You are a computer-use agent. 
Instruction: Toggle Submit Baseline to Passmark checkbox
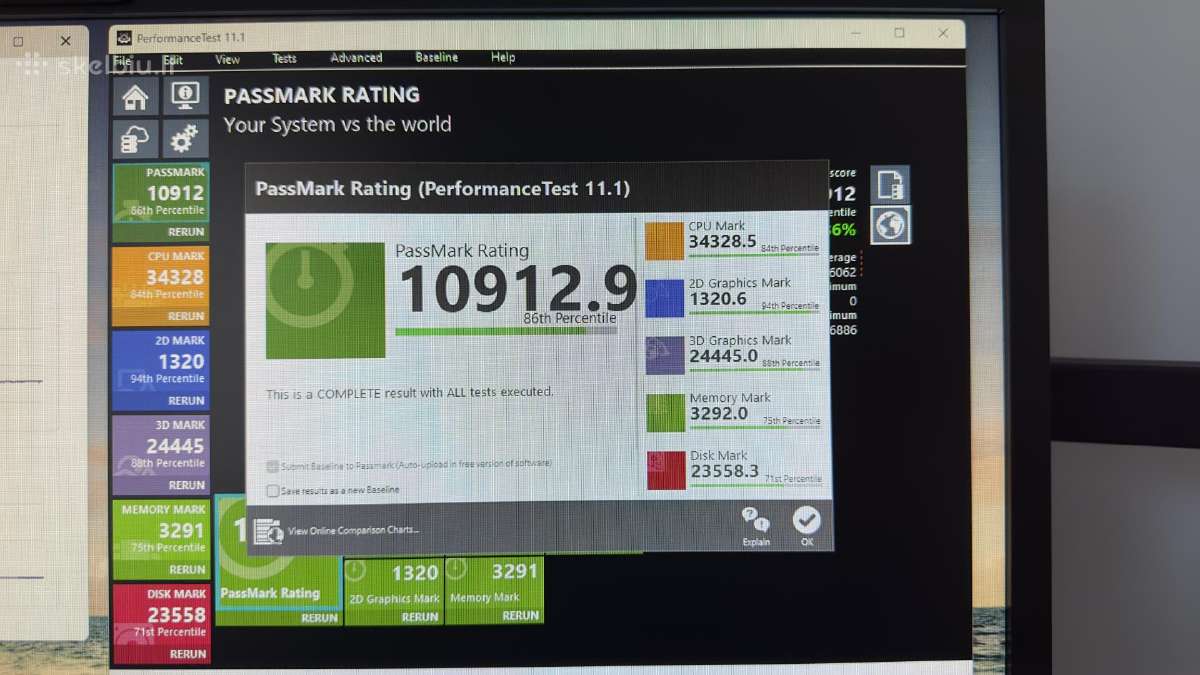point(273,466)
